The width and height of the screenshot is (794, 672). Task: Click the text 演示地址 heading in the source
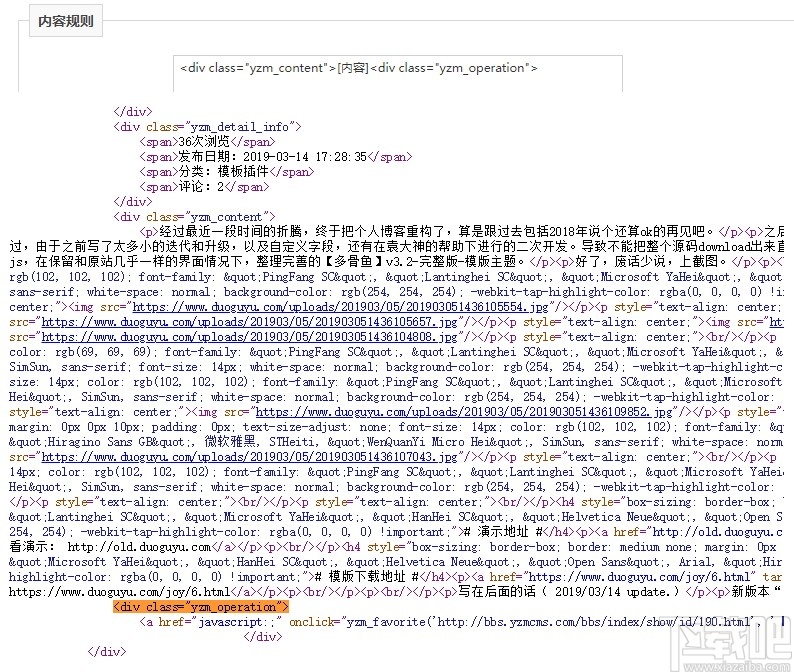tap(502, 532)
